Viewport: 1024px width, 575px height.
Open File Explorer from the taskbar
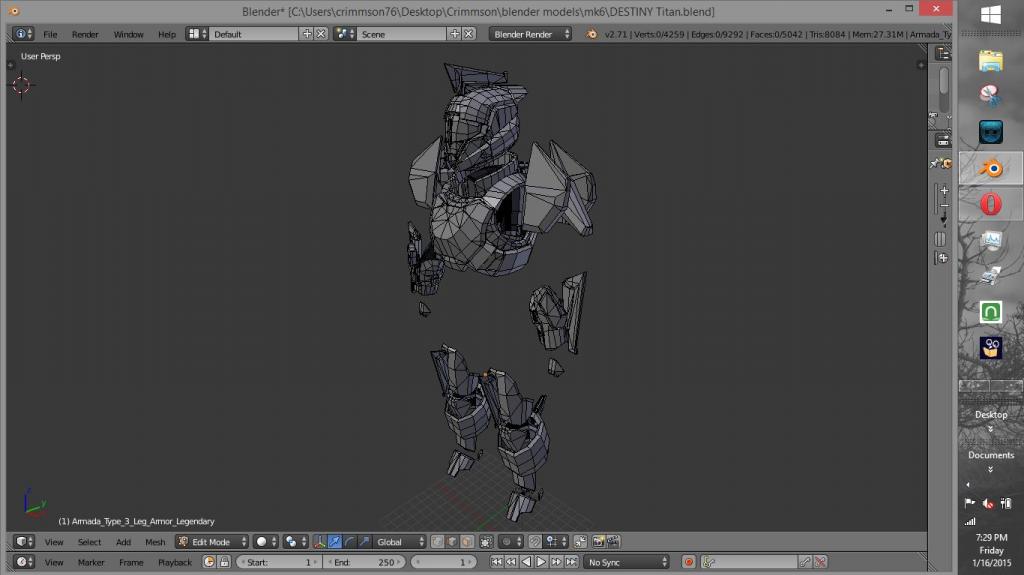click(991, 61)
